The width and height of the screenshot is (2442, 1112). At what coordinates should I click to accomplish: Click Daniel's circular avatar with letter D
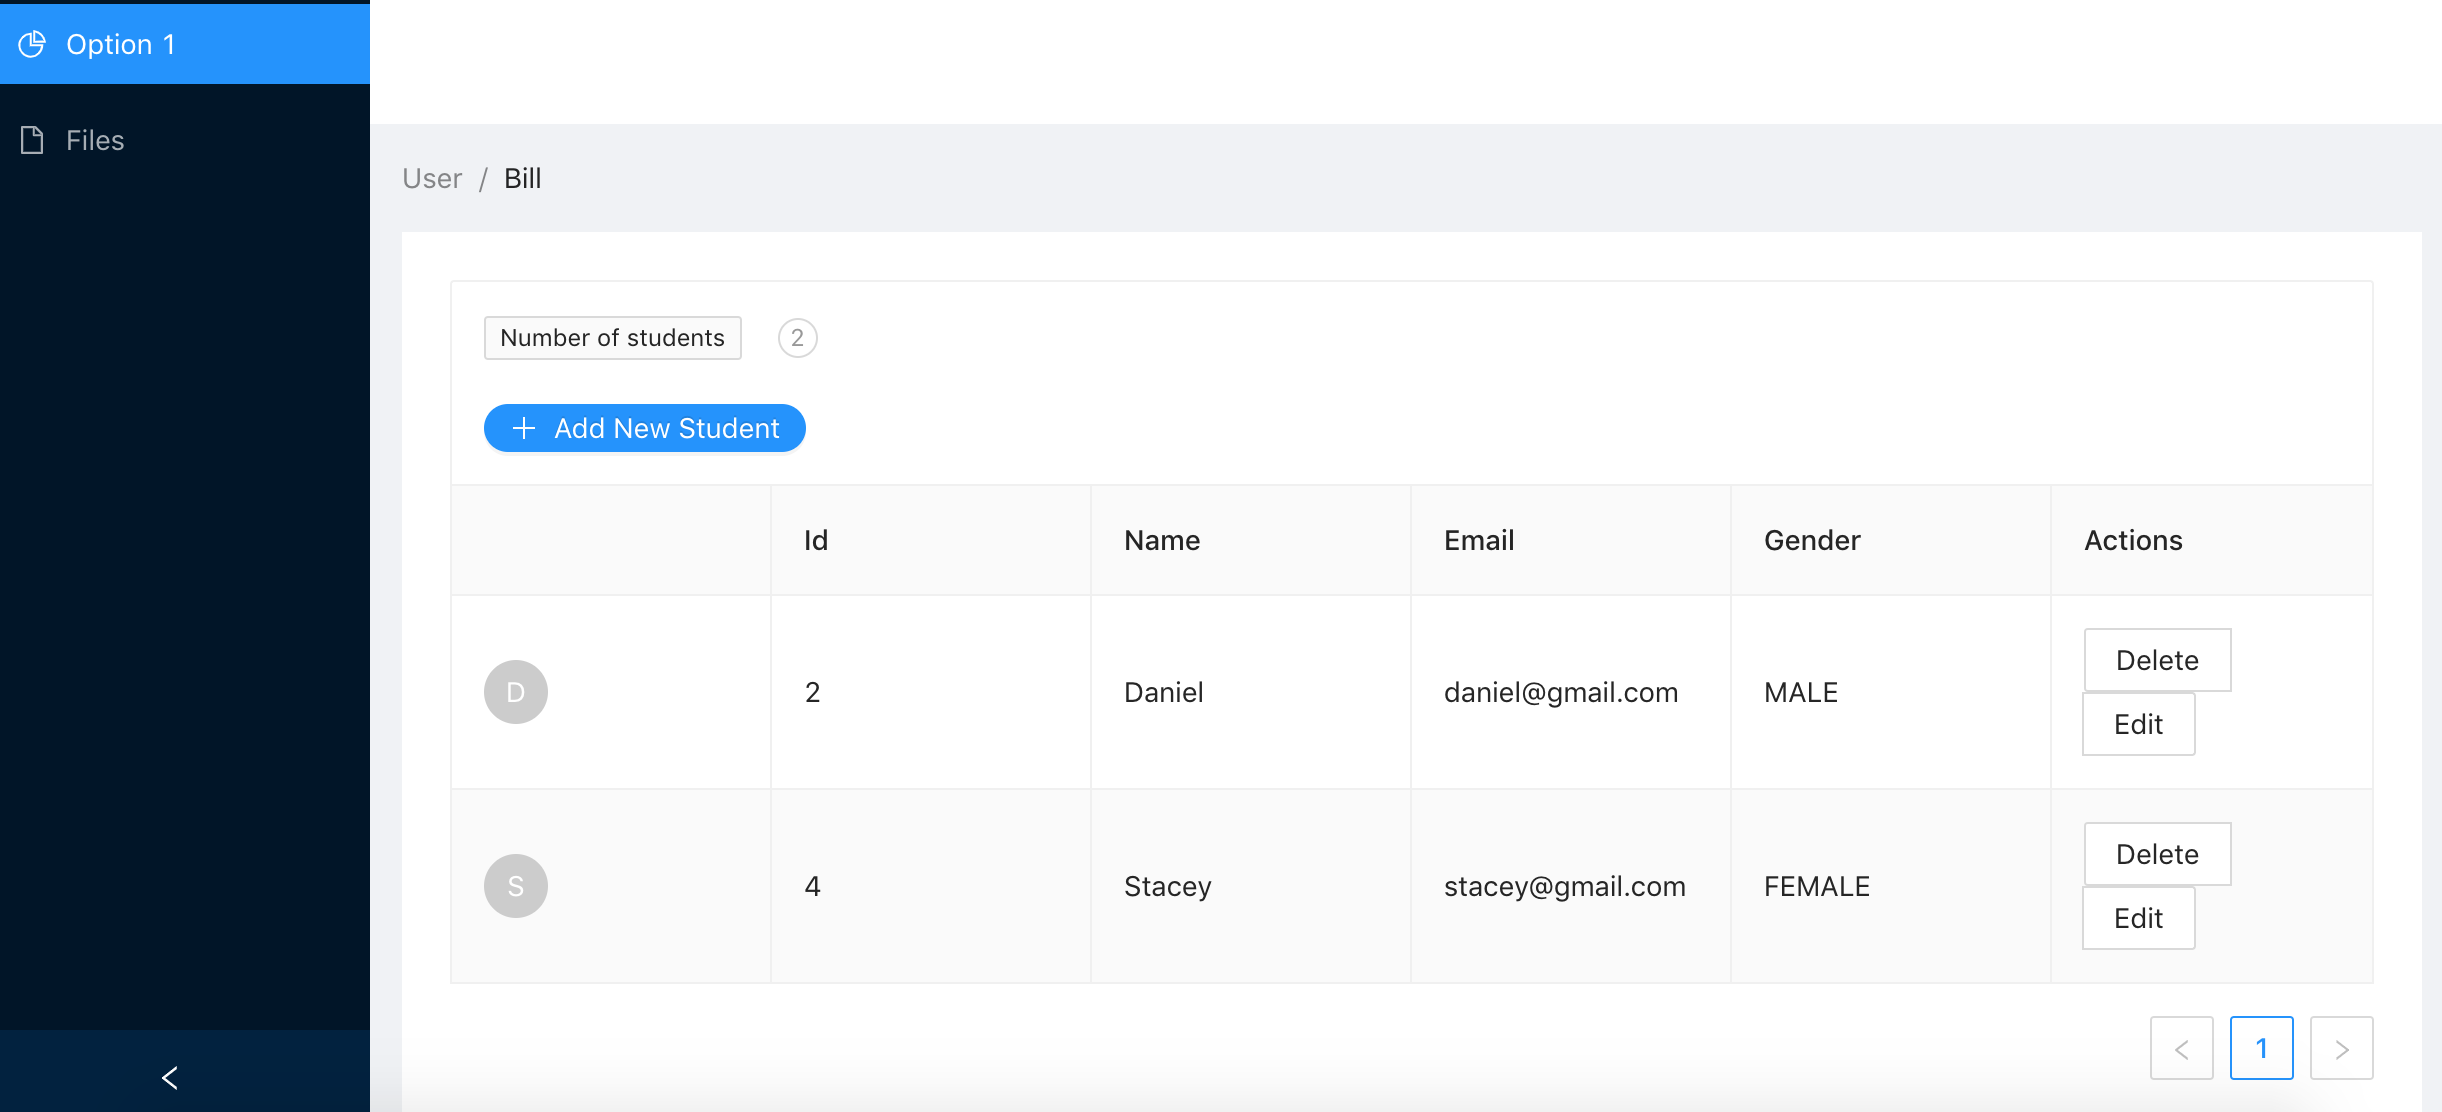tap(515, 691)
